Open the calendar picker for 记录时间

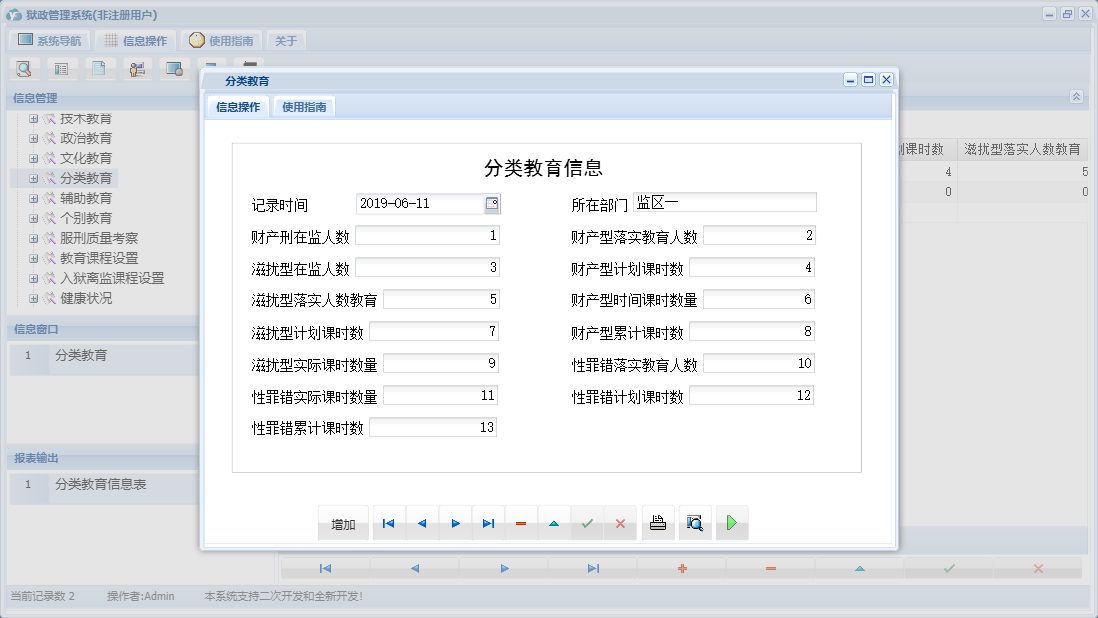point(492,204)
